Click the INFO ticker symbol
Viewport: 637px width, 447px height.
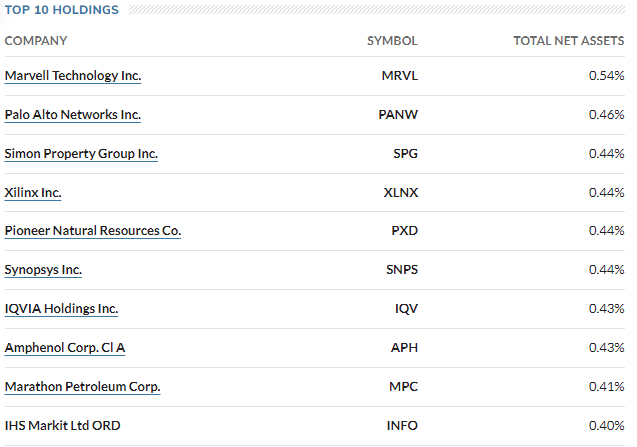402,425
